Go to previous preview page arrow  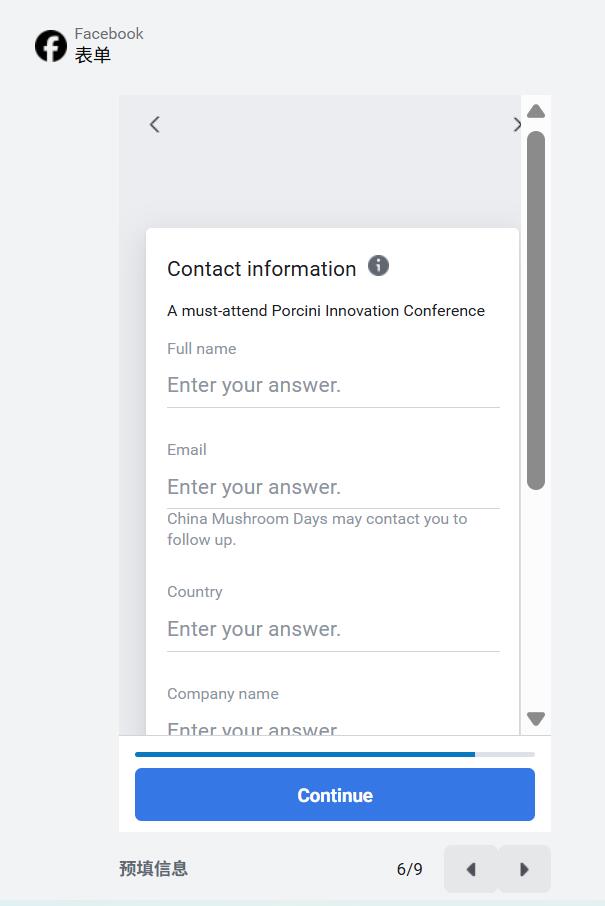pyautogui.click(x=471, y=869)
